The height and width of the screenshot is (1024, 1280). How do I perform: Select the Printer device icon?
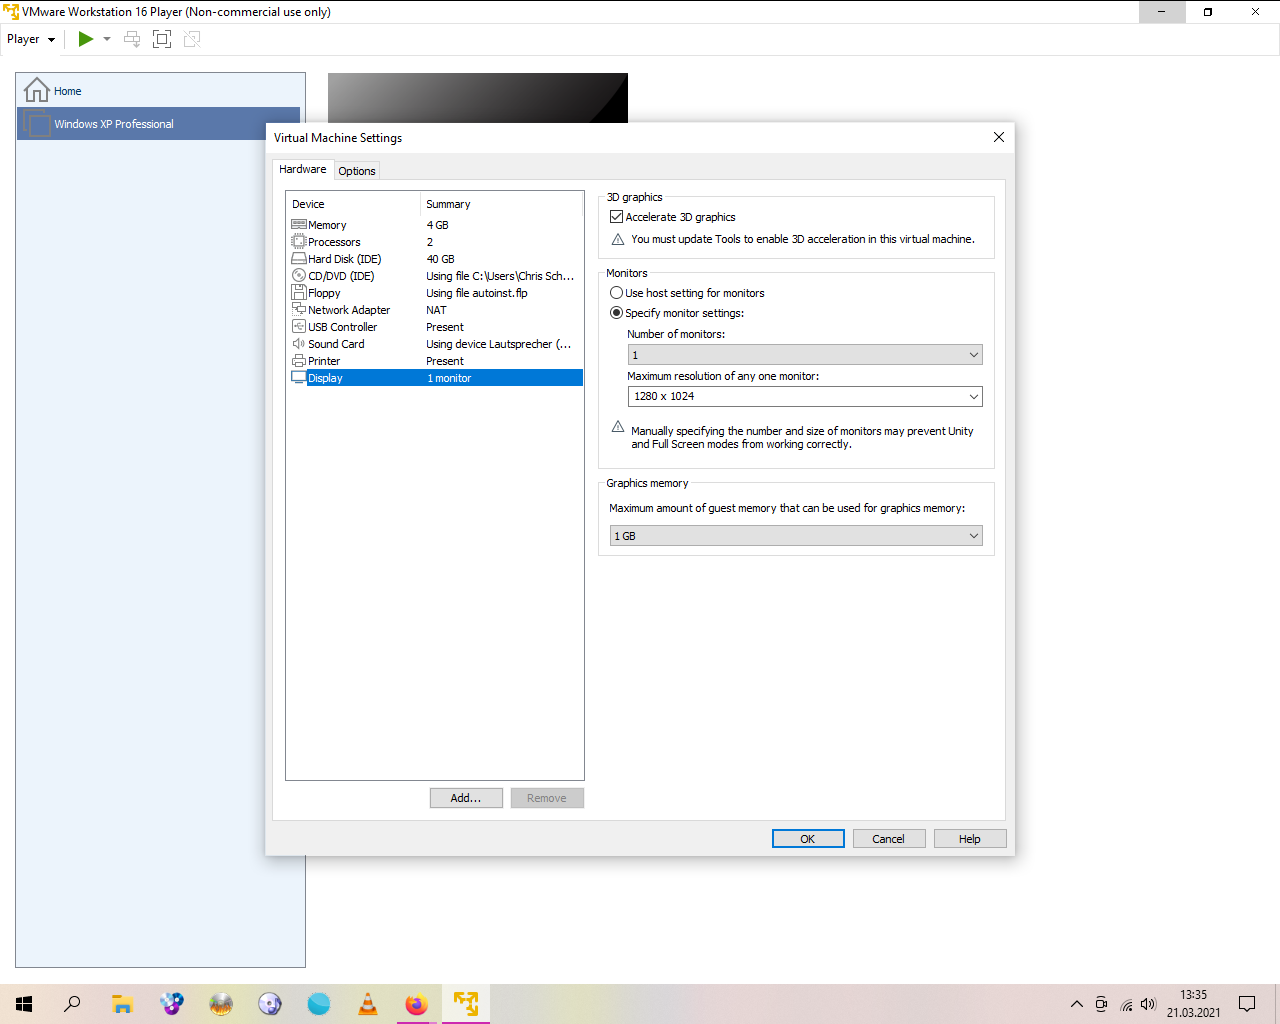tap(298, 361)
